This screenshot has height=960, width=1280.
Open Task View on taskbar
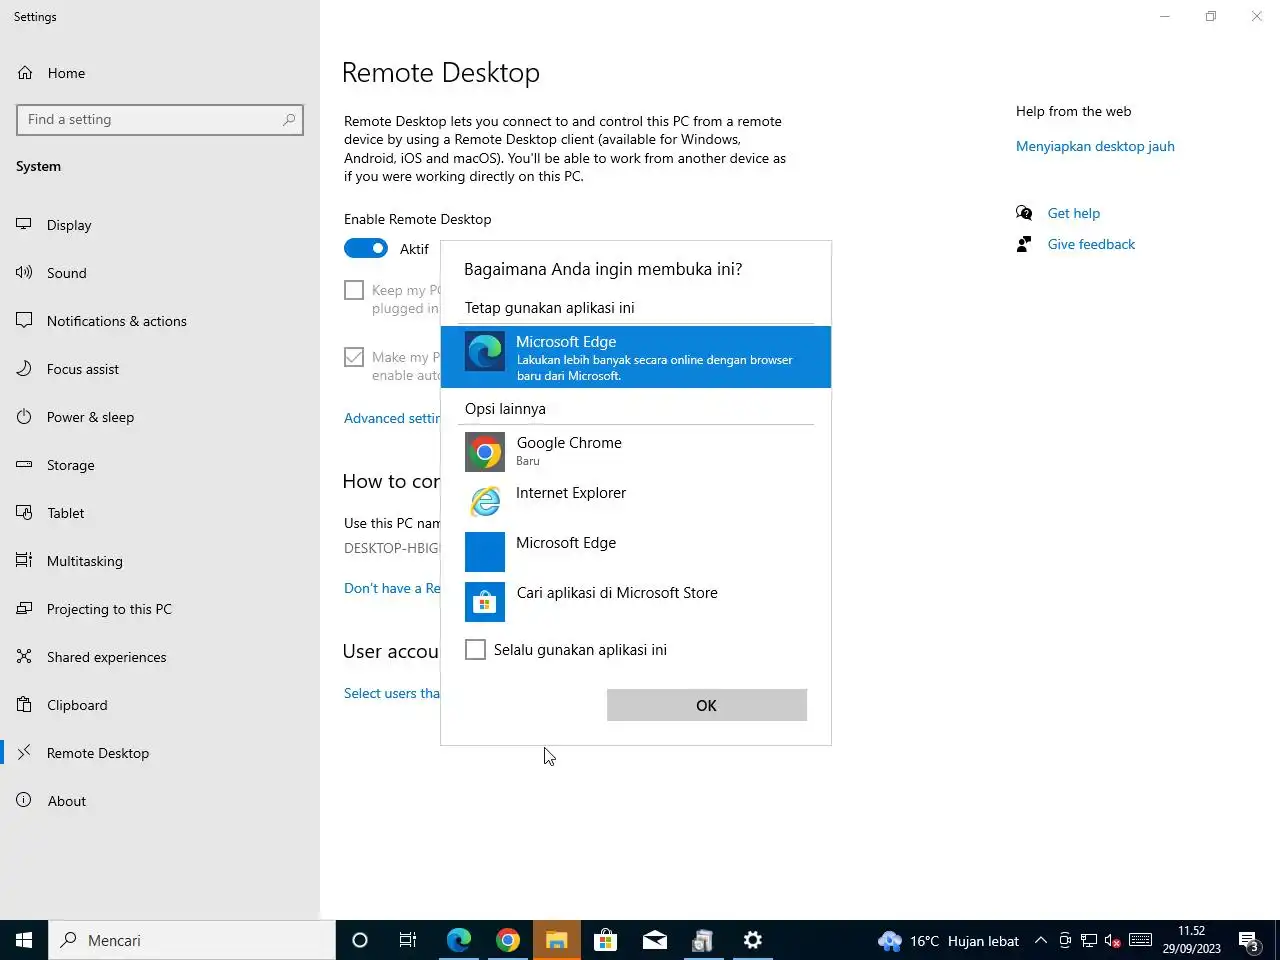point(408,940)
